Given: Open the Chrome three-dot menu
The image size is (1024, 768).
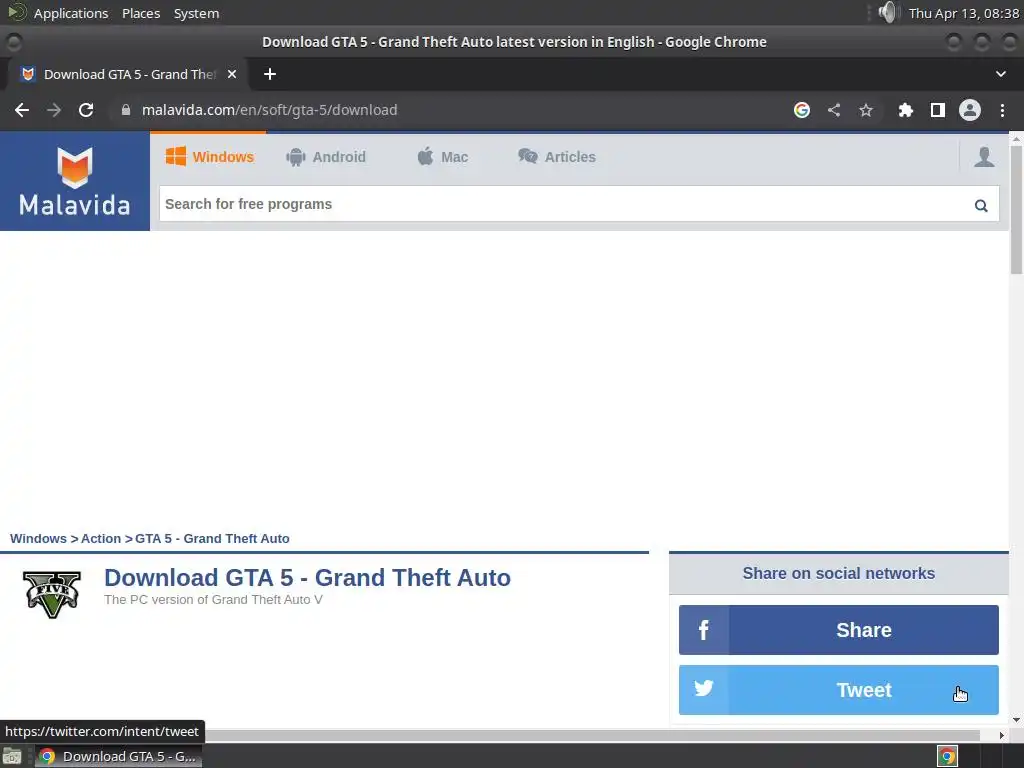Looking at the screenshot, I should tap(1002, 110).
